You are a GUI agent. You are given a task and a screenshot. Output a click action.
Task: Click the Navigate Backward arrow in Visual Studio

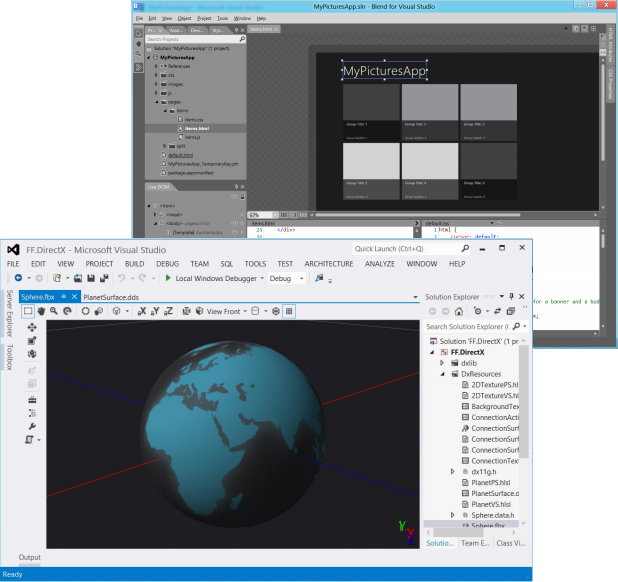pos(18,278)
